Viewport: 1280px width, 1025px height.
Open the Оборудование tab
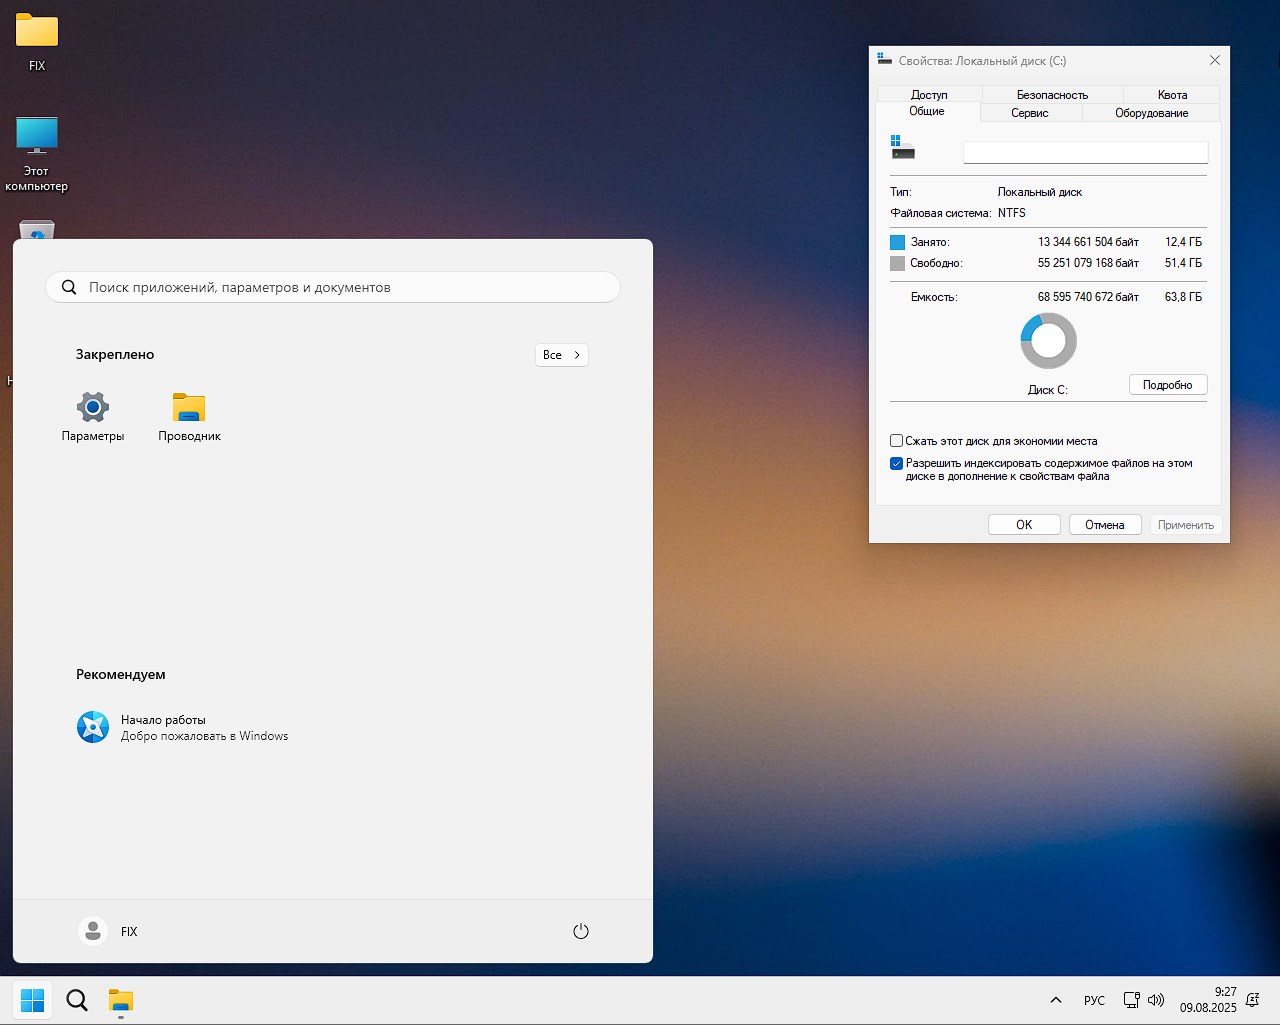click(x=1151, y=113)
